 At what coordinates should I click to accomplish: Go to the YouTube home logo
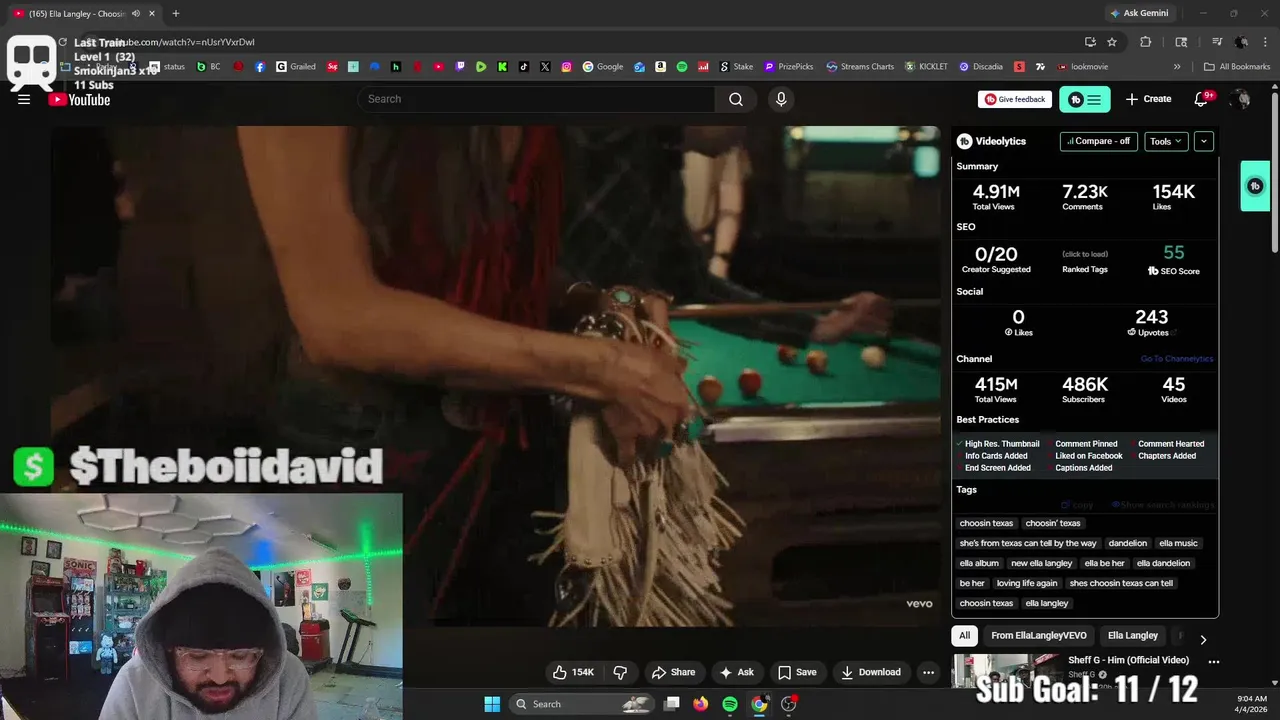[x=79, y=99]
